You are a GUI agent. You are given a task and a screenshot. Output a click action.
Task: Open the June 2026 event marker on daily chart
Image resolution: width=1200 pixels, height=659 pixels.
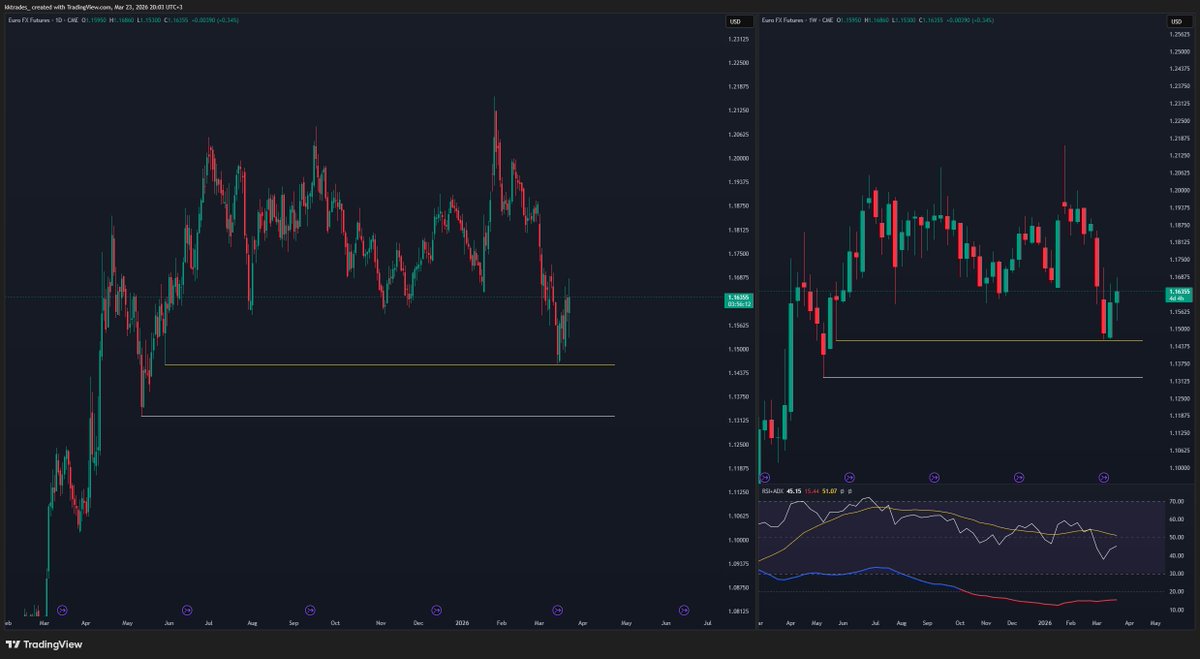pyautogui.click(x=684, y=609)
